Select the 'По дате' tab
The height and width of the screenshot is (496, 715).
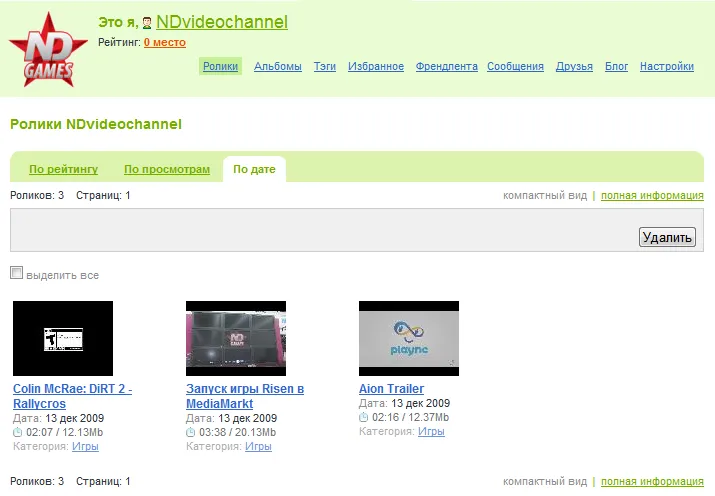coord(254,169)
